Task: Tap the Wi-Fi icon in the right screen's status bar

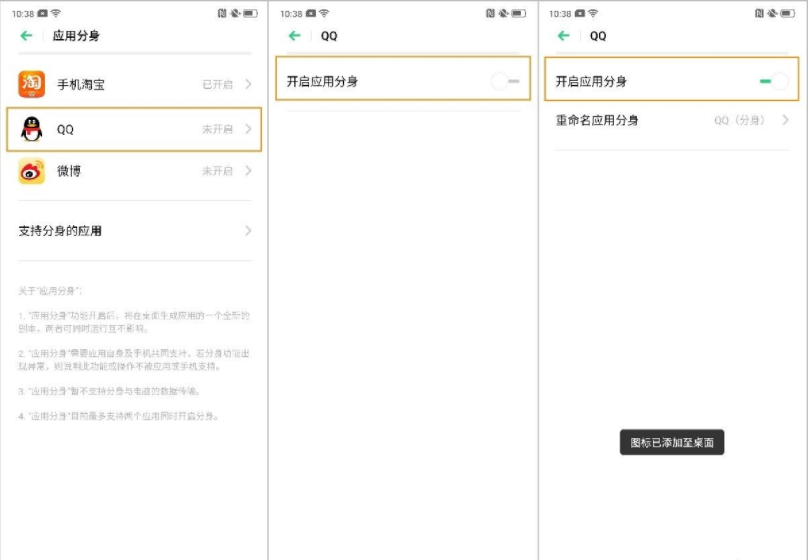Action: (x=593, y=13)
